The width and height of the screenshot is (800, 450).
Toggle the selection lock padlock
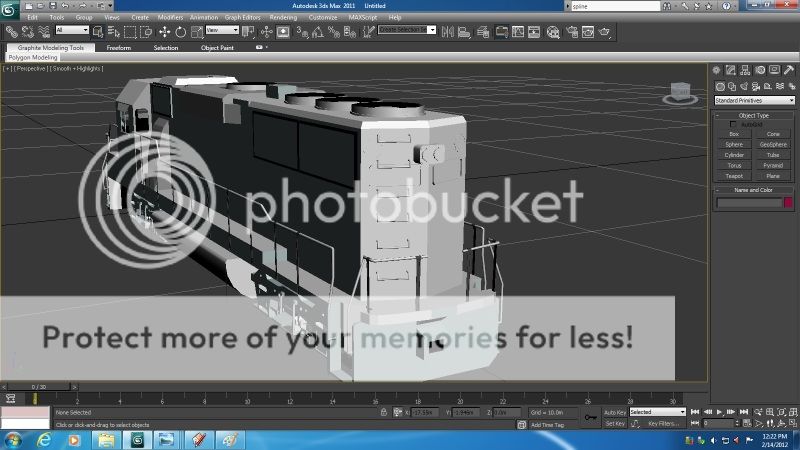point(384,412)
